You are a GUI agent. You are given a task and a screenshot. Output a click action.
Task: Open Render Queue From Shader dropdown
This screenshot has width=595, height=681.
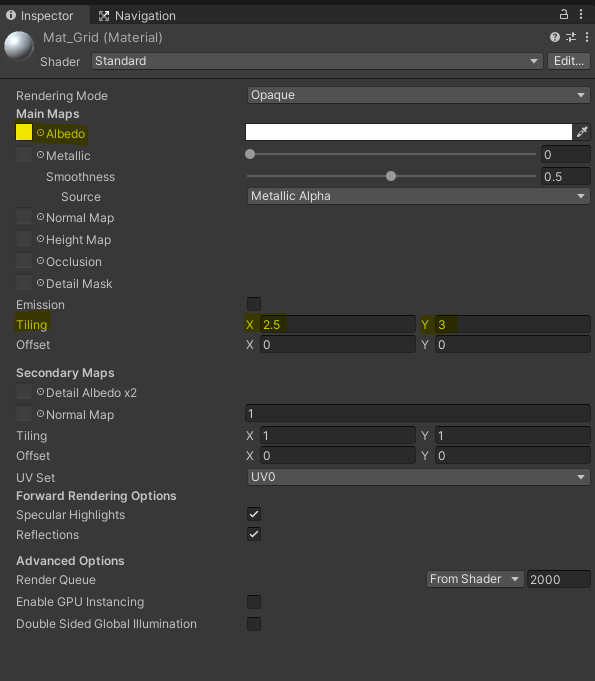point(475,579)
